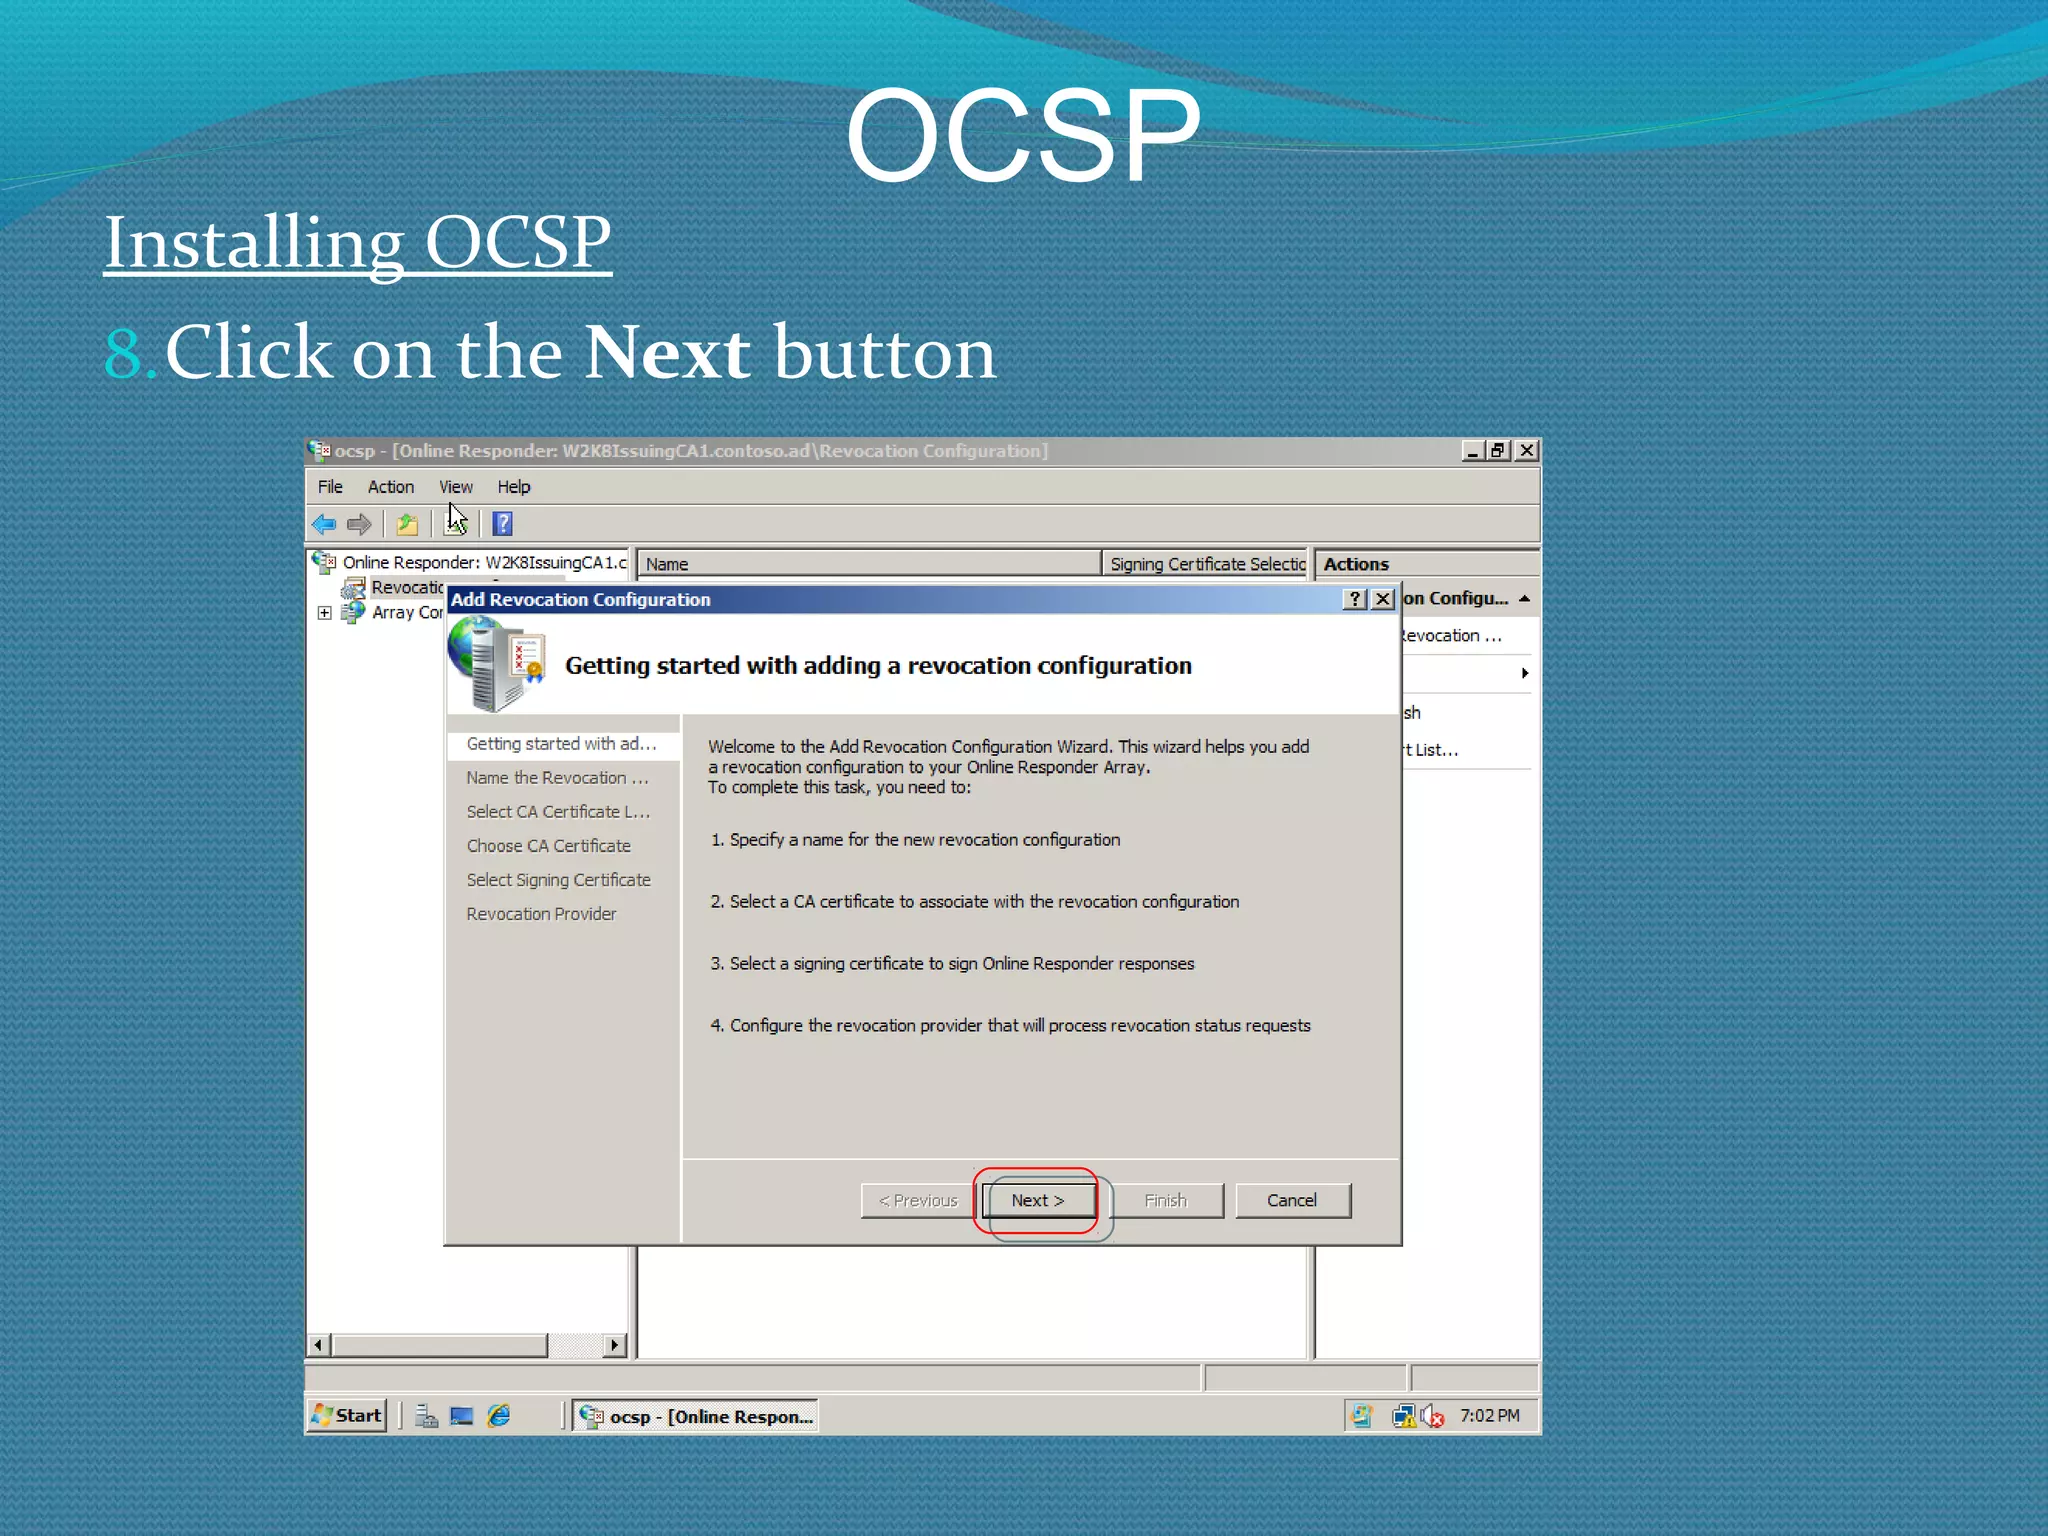This screenshot has width=2048, height=1536.
Task: Open the View menu
Action: (456, 487)
